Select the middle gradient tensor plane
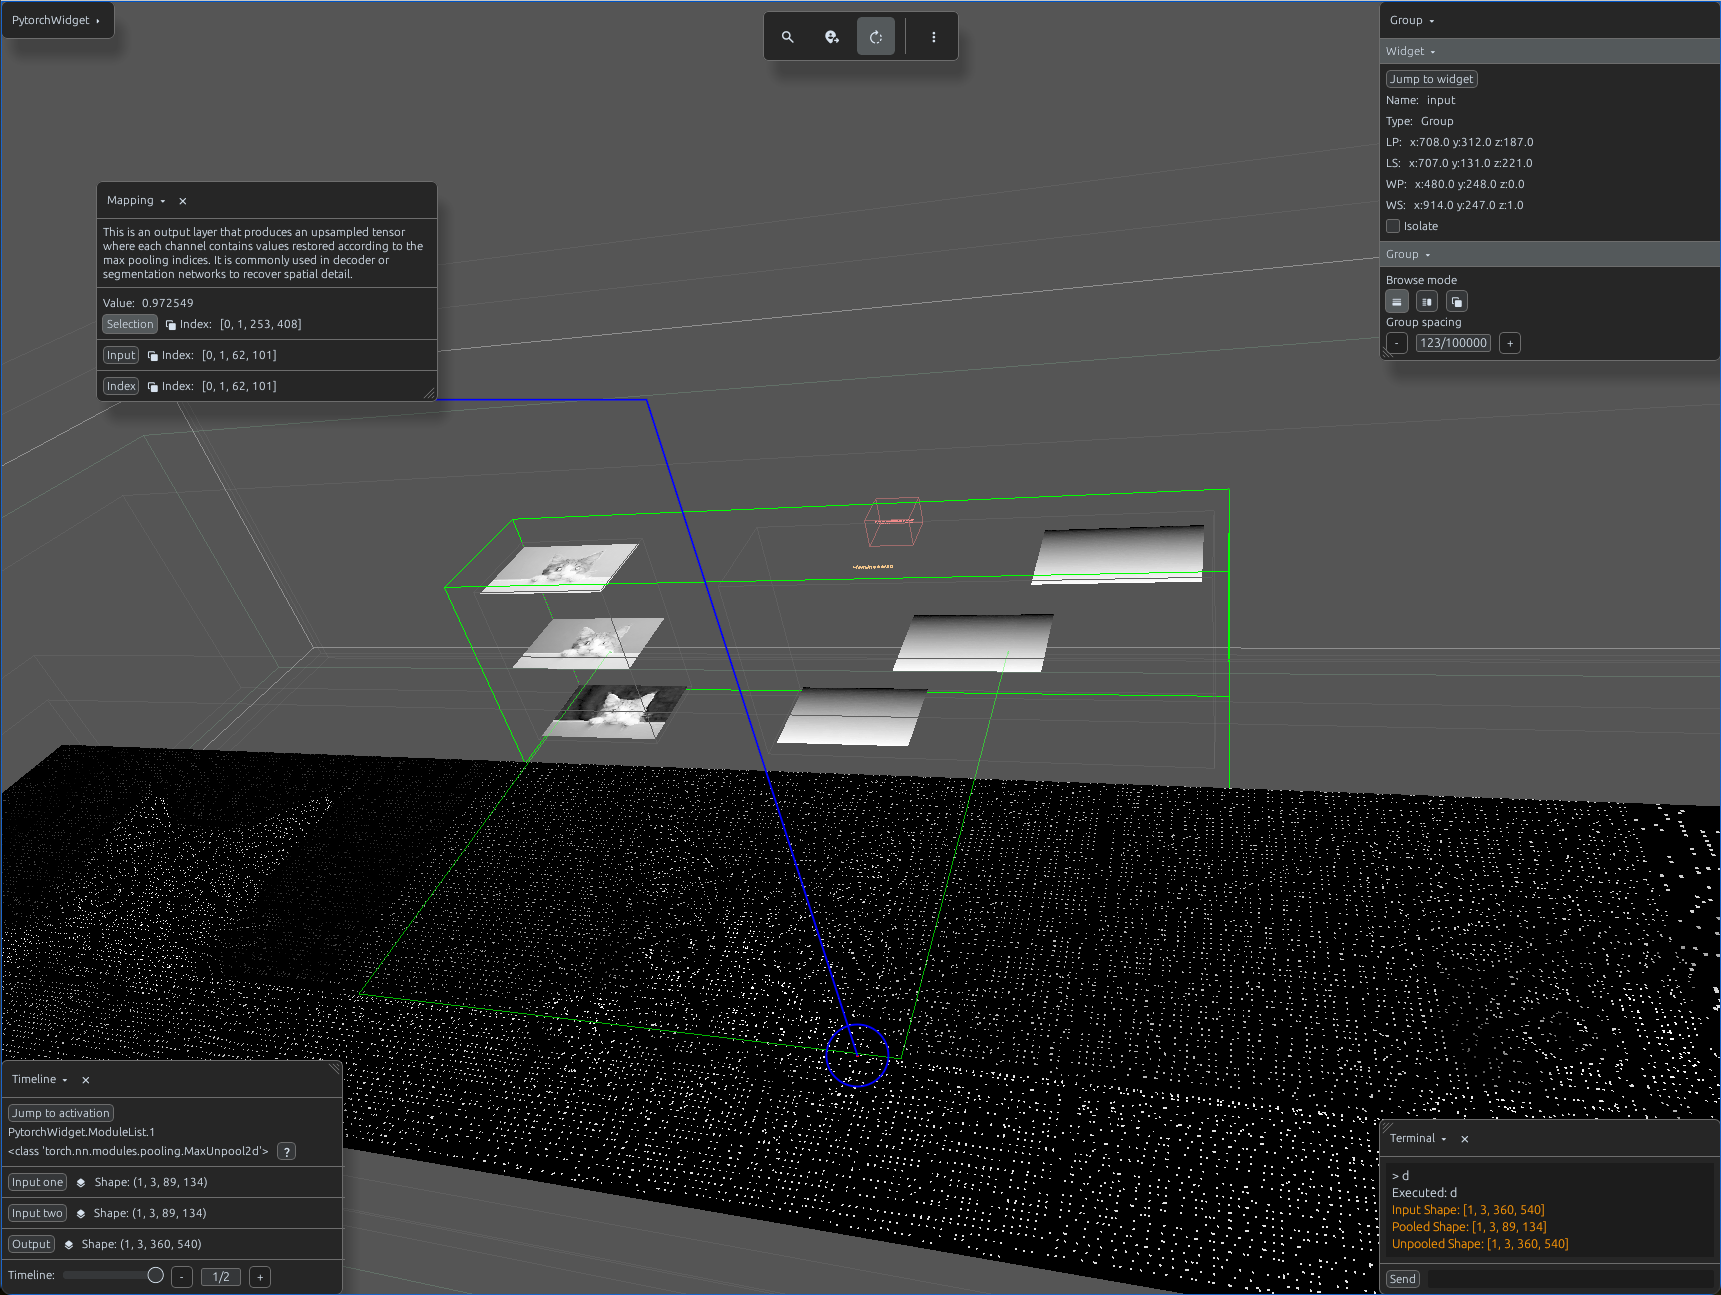Screen dimensions: 1721x1295 975,642
